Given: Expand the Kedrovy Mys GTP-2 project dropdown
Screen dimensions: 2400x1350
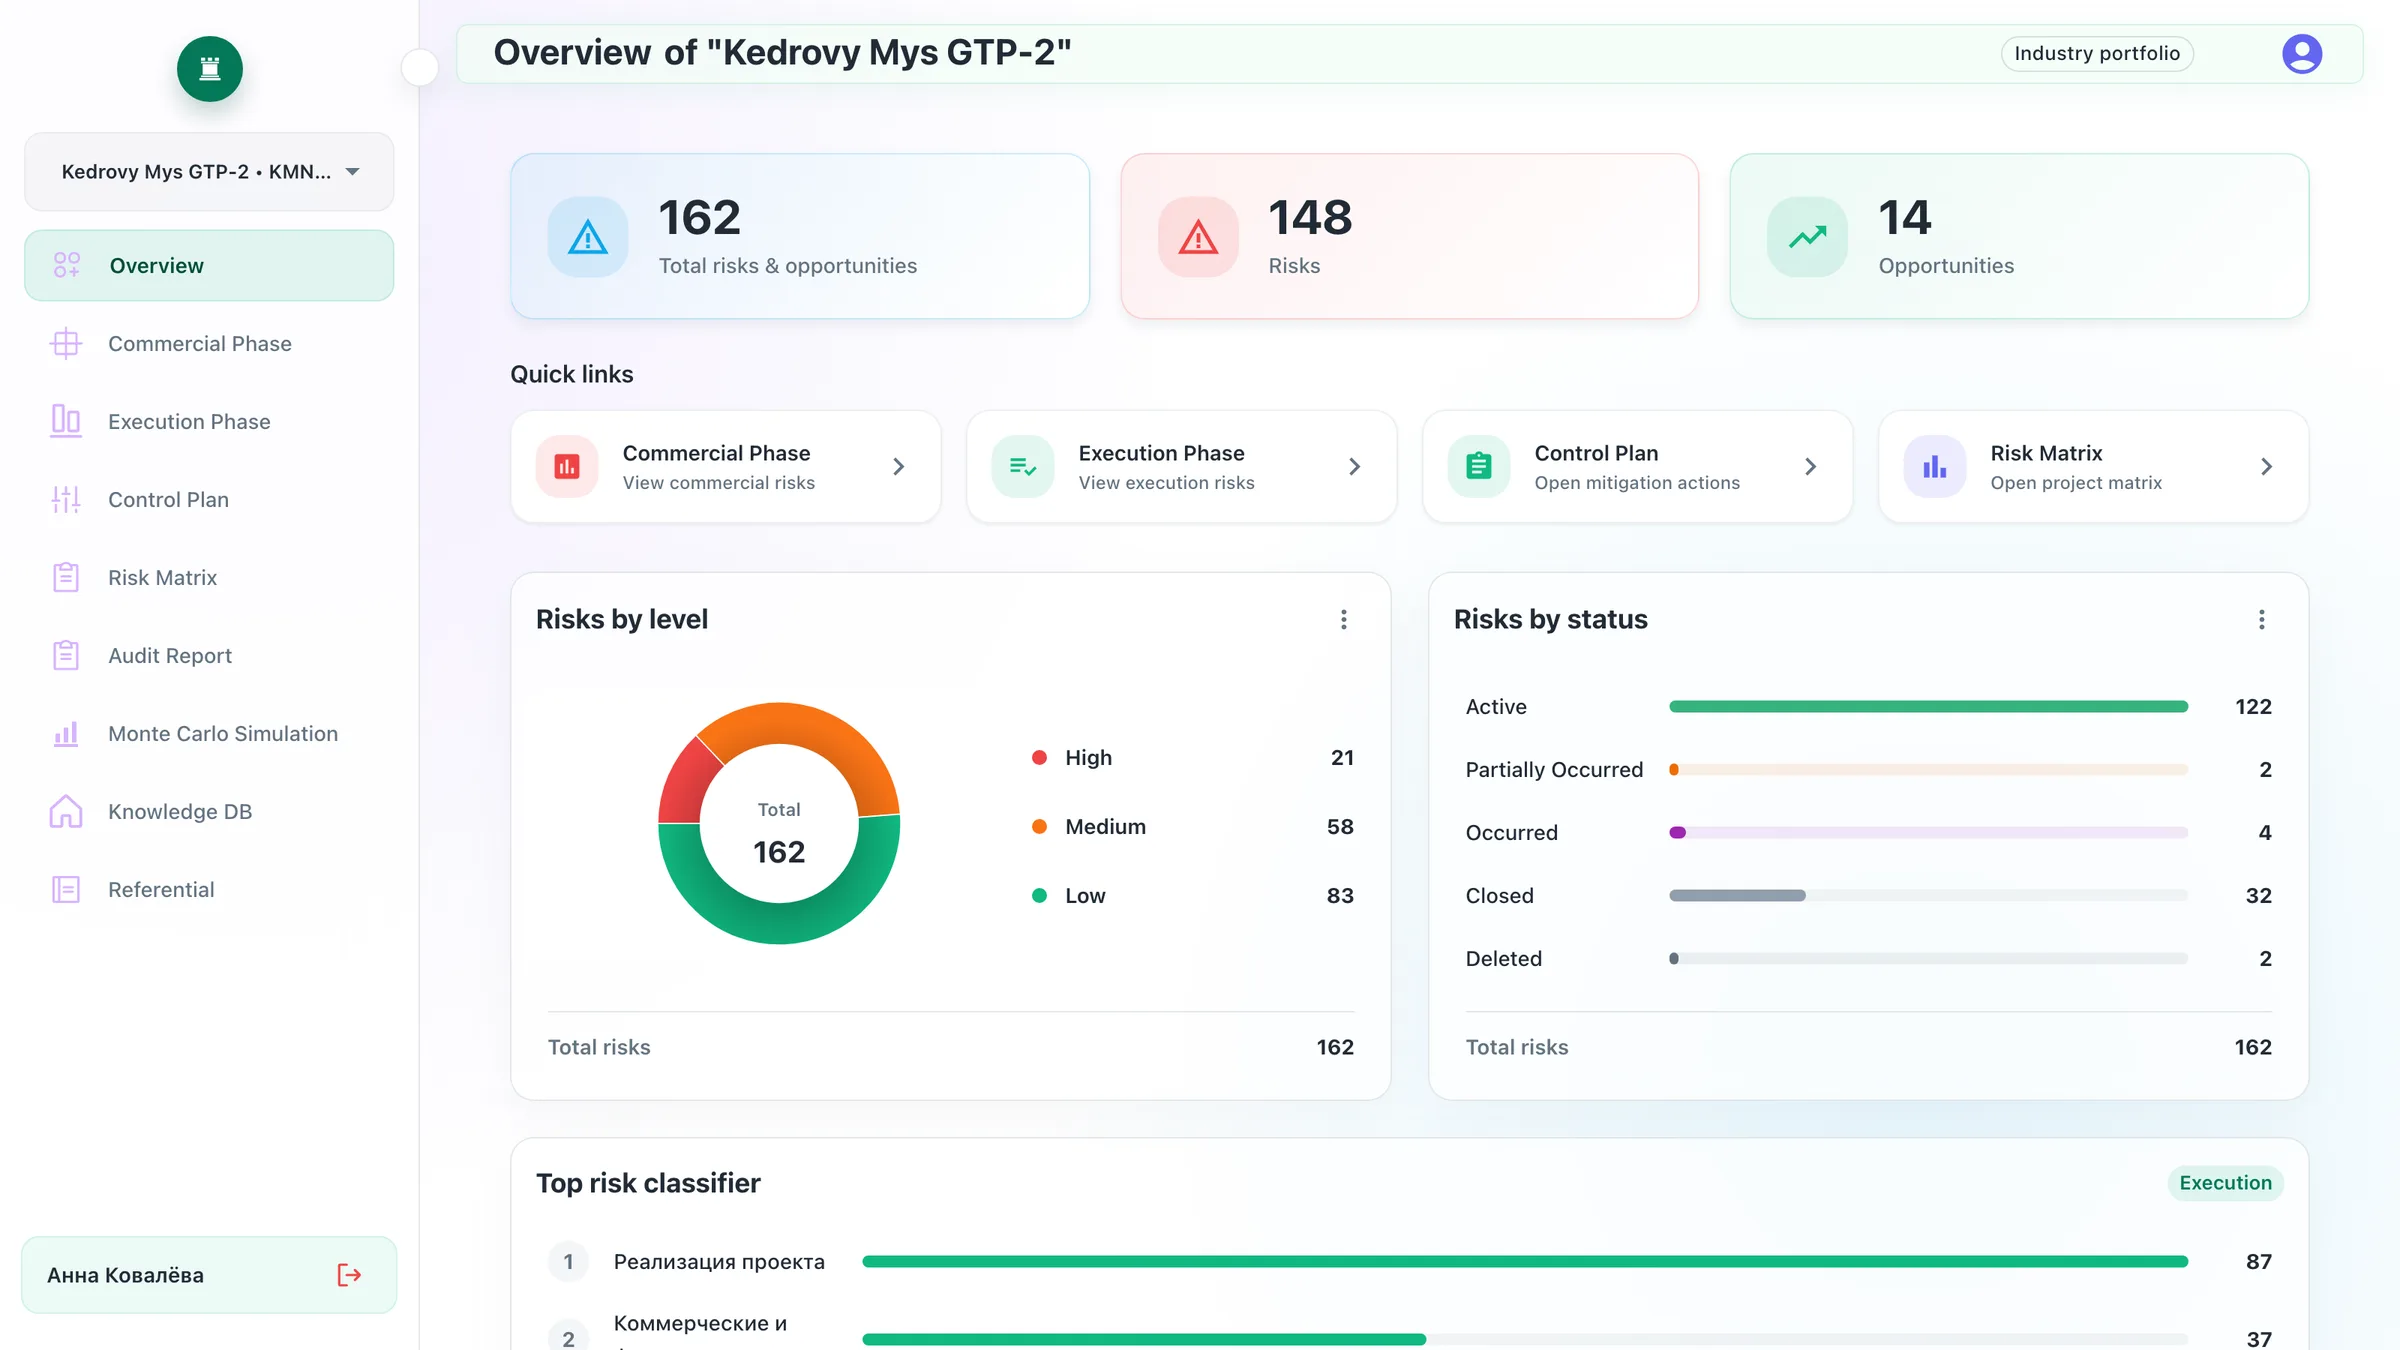Looking at the screenshot, I should [209, 172].
